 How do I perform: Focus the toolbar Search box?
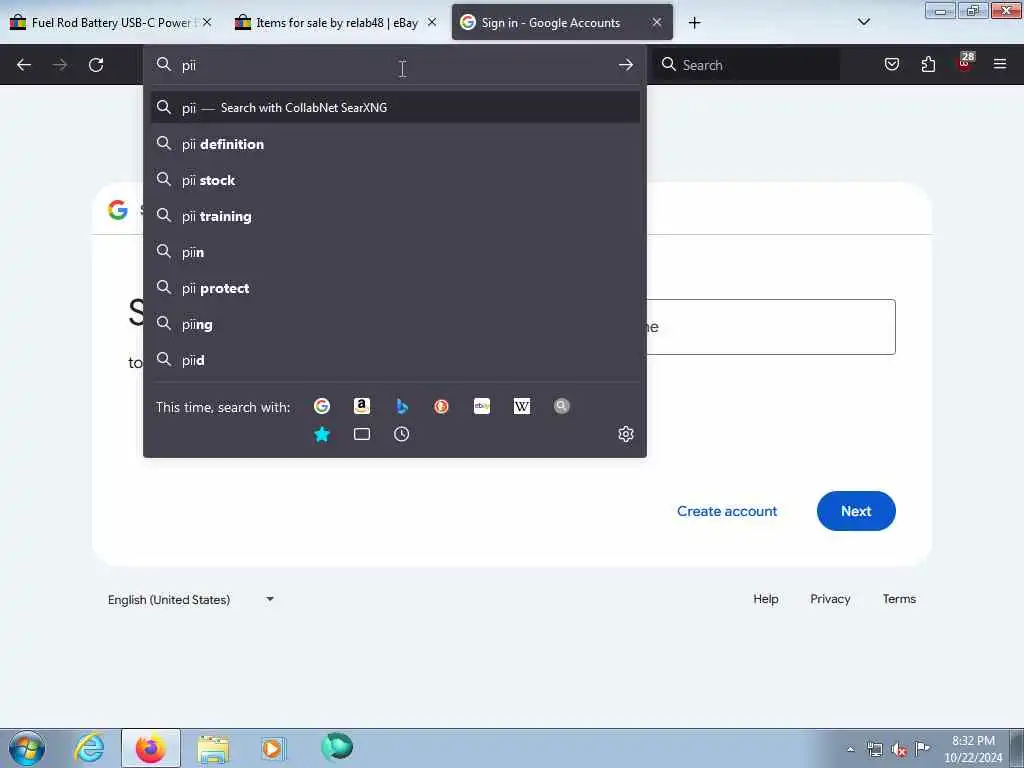pyautogui.click(x=746, y=65)
